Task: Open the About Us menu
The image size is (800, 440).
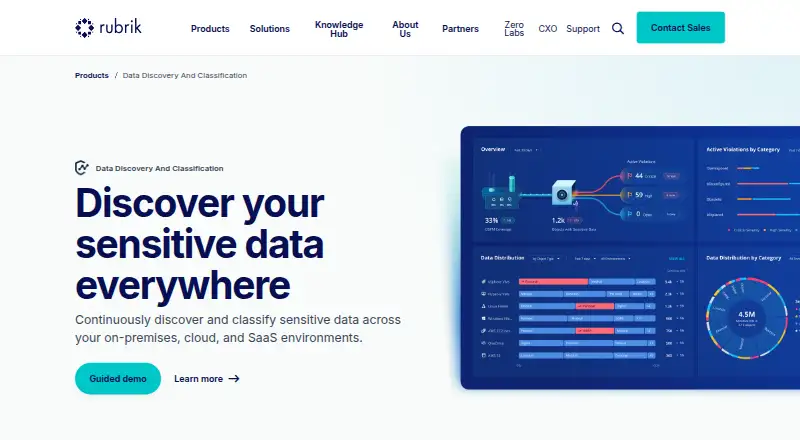Action: pos(405,29)
